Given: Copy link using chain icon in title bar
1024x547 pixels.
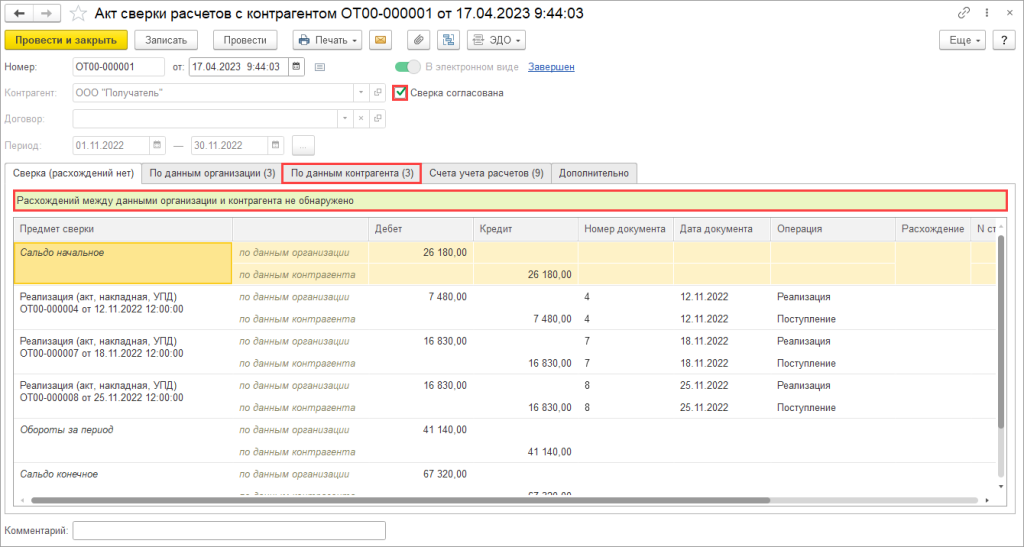Looking at the screenshot, I should [963, 14].
